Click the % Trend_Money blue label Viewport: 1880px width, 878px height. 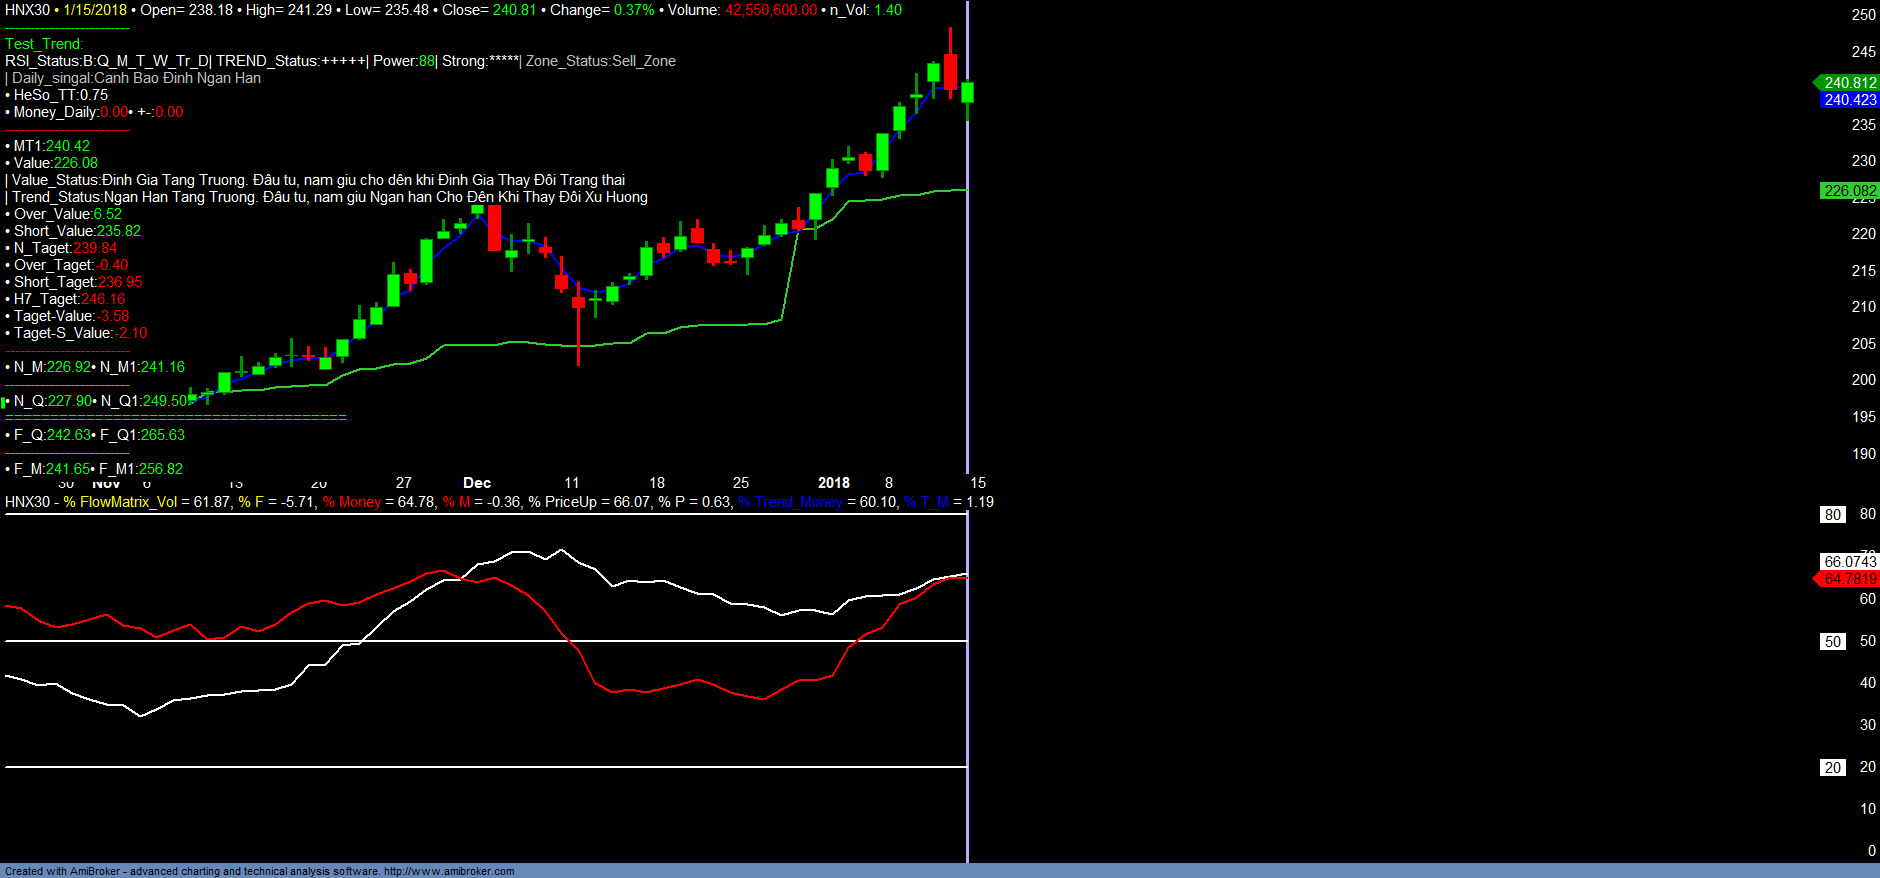point(790,502)
